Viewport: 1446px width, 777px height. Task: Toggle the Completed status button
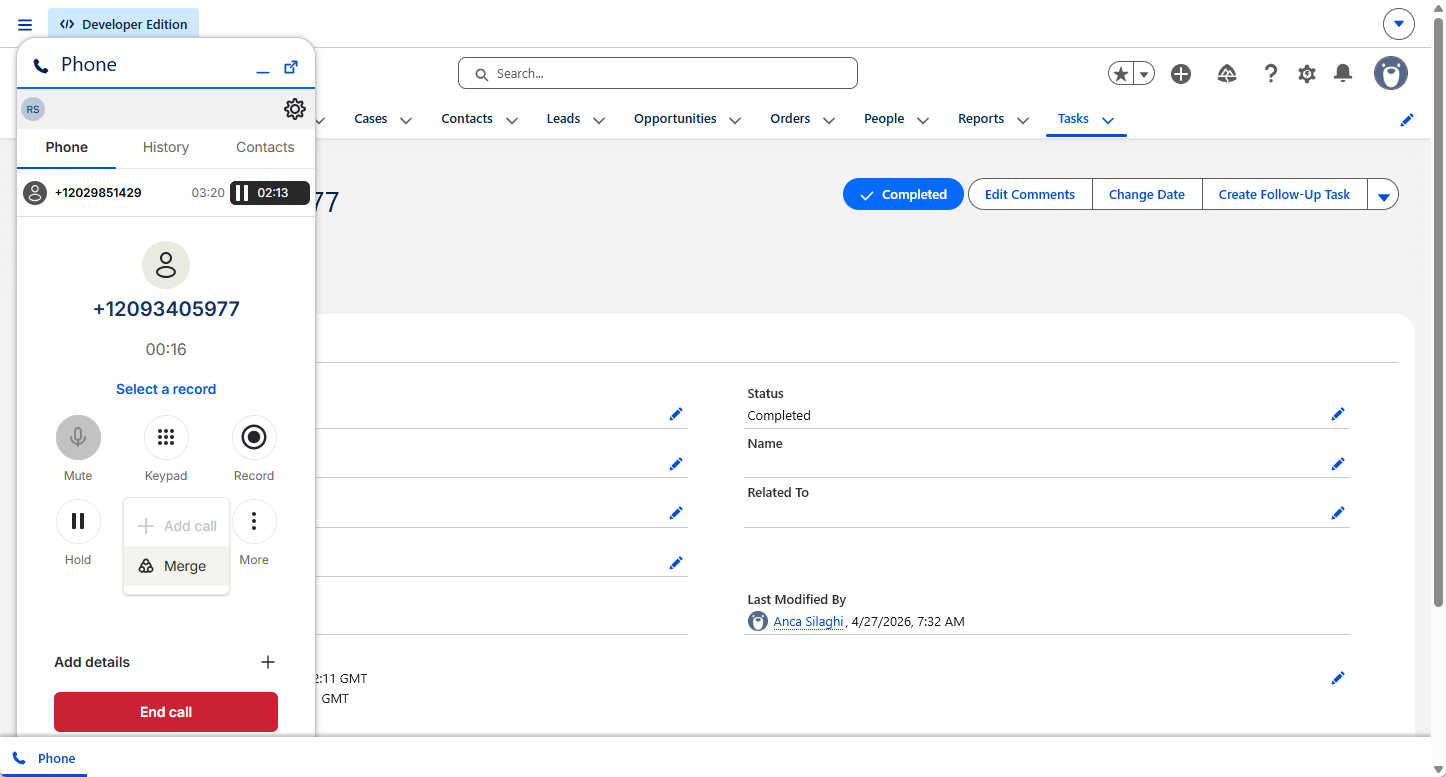(903, 195)
